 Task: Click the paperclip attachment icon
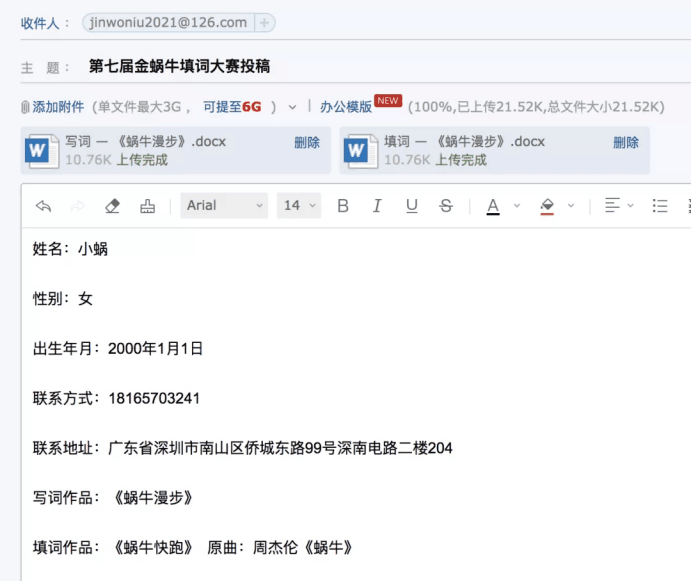pyautogui.click(x=25, y=107)
